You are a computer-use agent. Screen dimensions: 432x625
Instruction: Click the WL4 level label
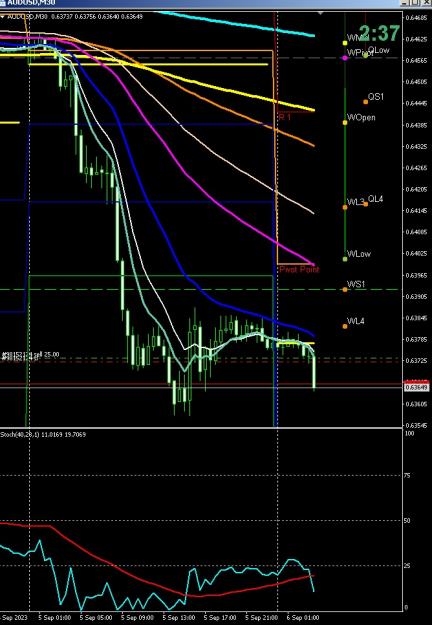pos(355,321)
